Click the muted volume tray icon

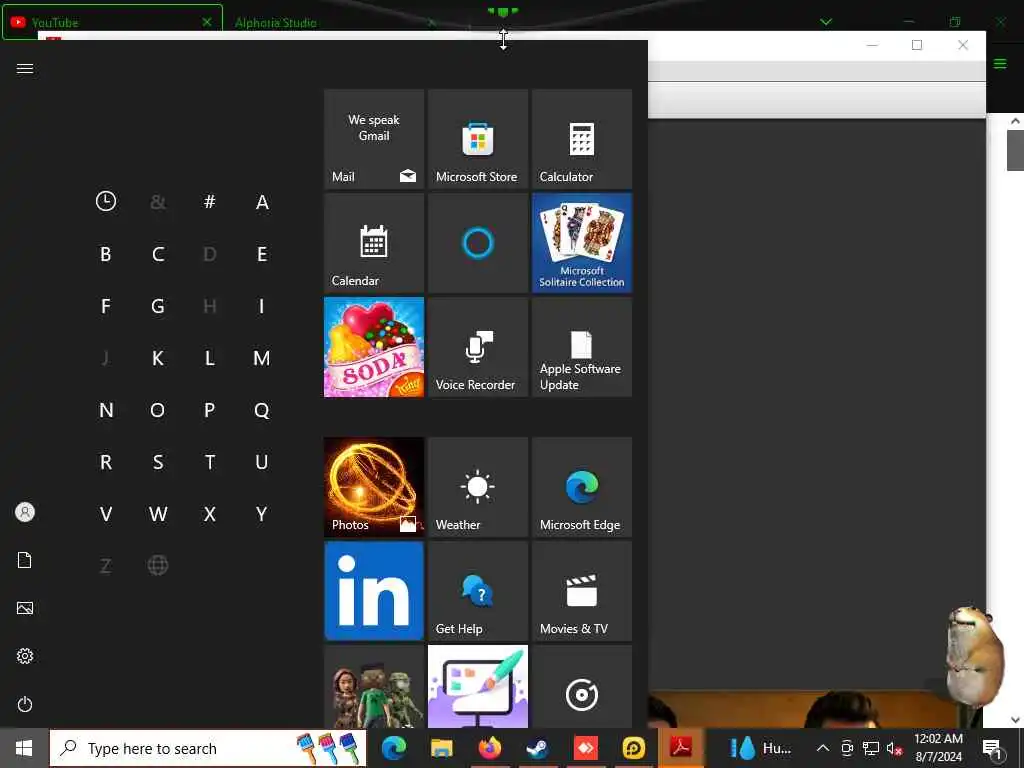894,748
